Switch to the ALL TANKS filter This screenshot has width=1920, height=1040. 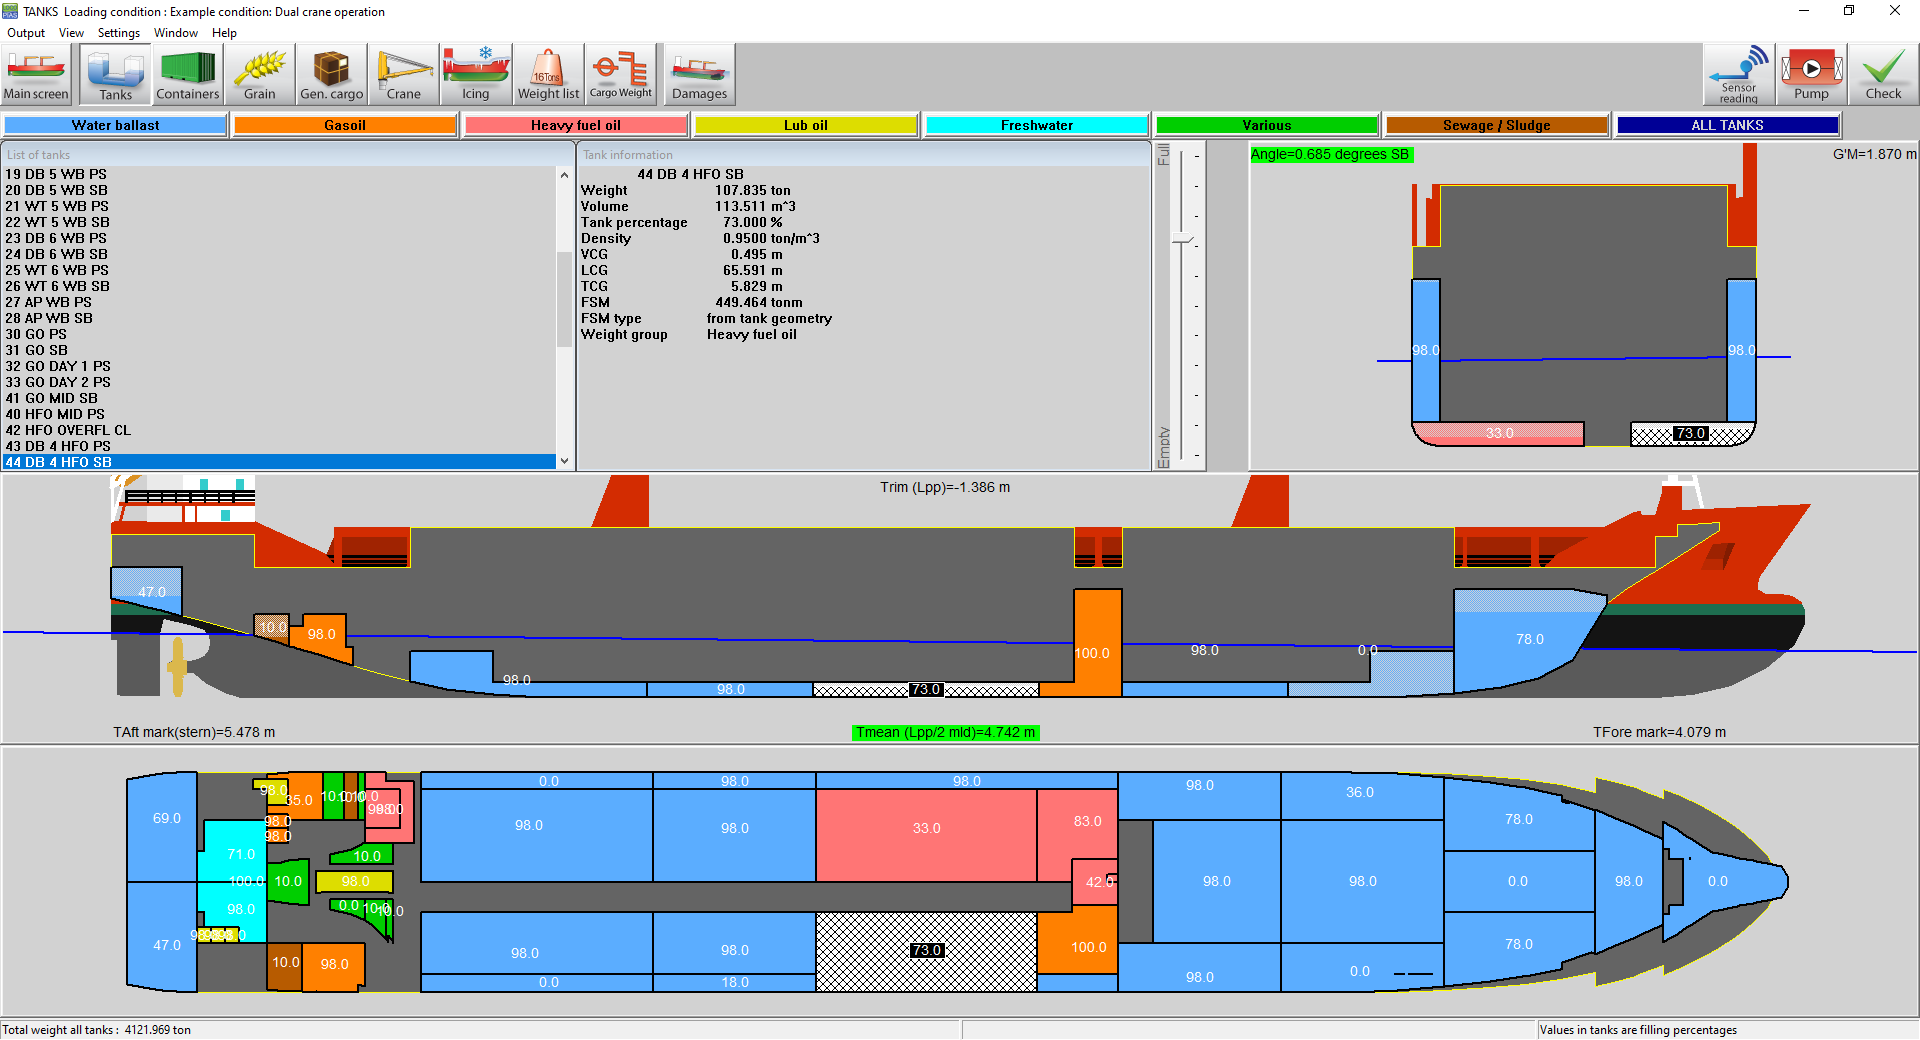point(1727,125)
